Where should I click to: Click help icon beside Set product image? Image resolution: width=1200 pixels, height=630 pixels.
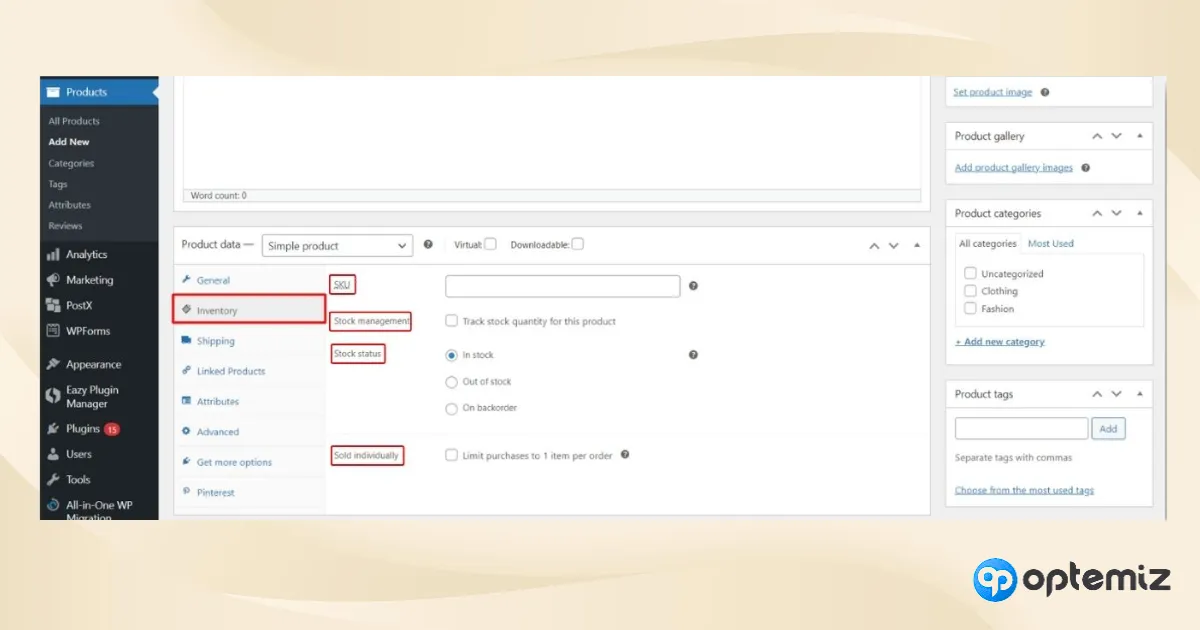point(1045,92)
